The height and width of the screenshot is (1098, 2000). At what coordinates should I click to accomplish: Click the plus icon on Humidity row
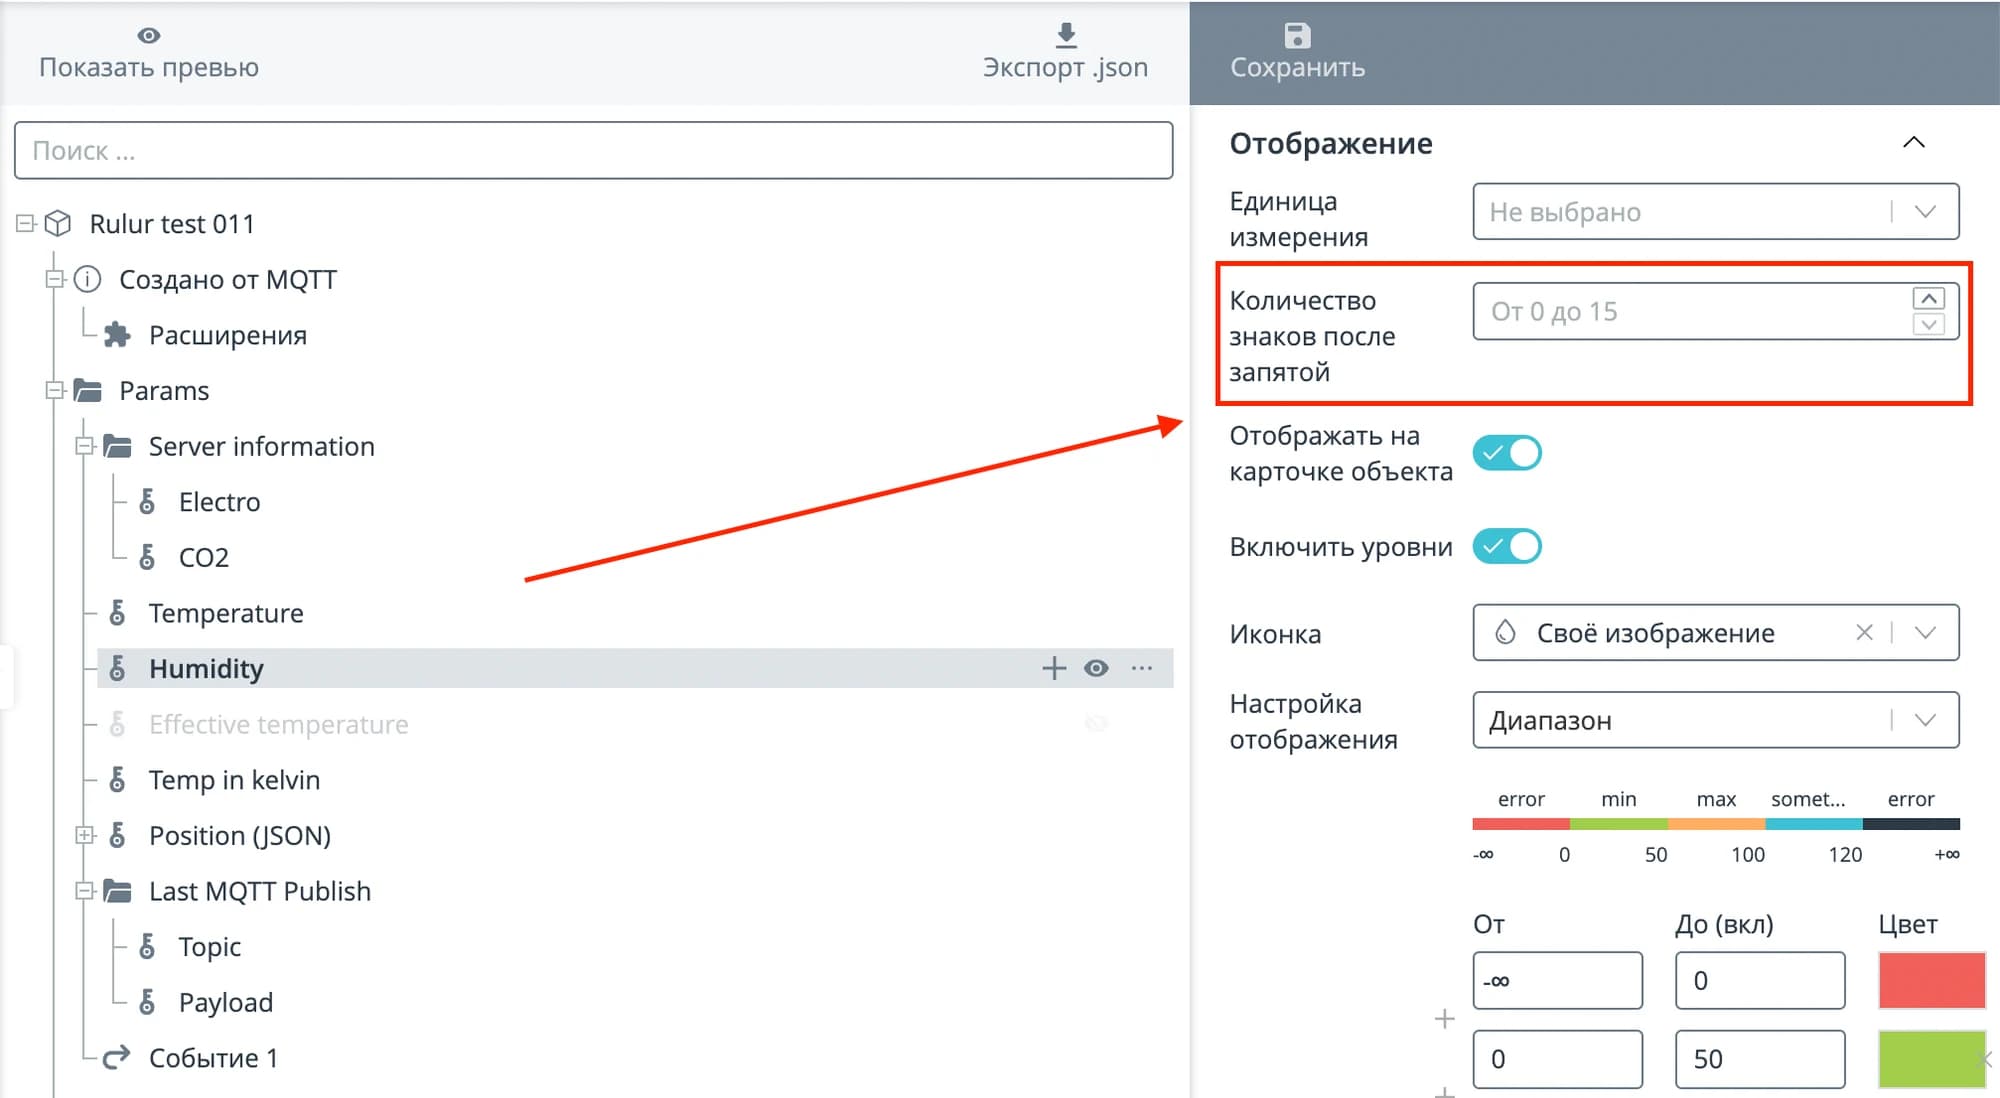(x=1054, y=668)
